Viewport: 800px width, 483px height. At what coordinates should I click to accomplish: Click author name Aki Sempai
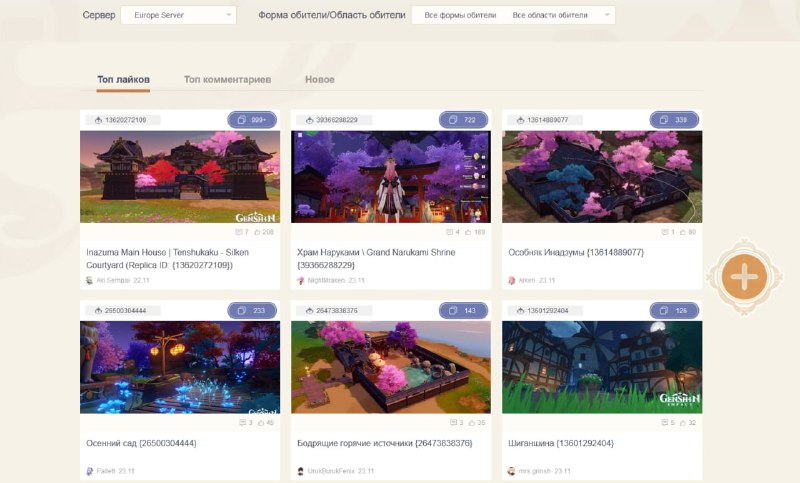pyautogui.click(x=113, y=281)
